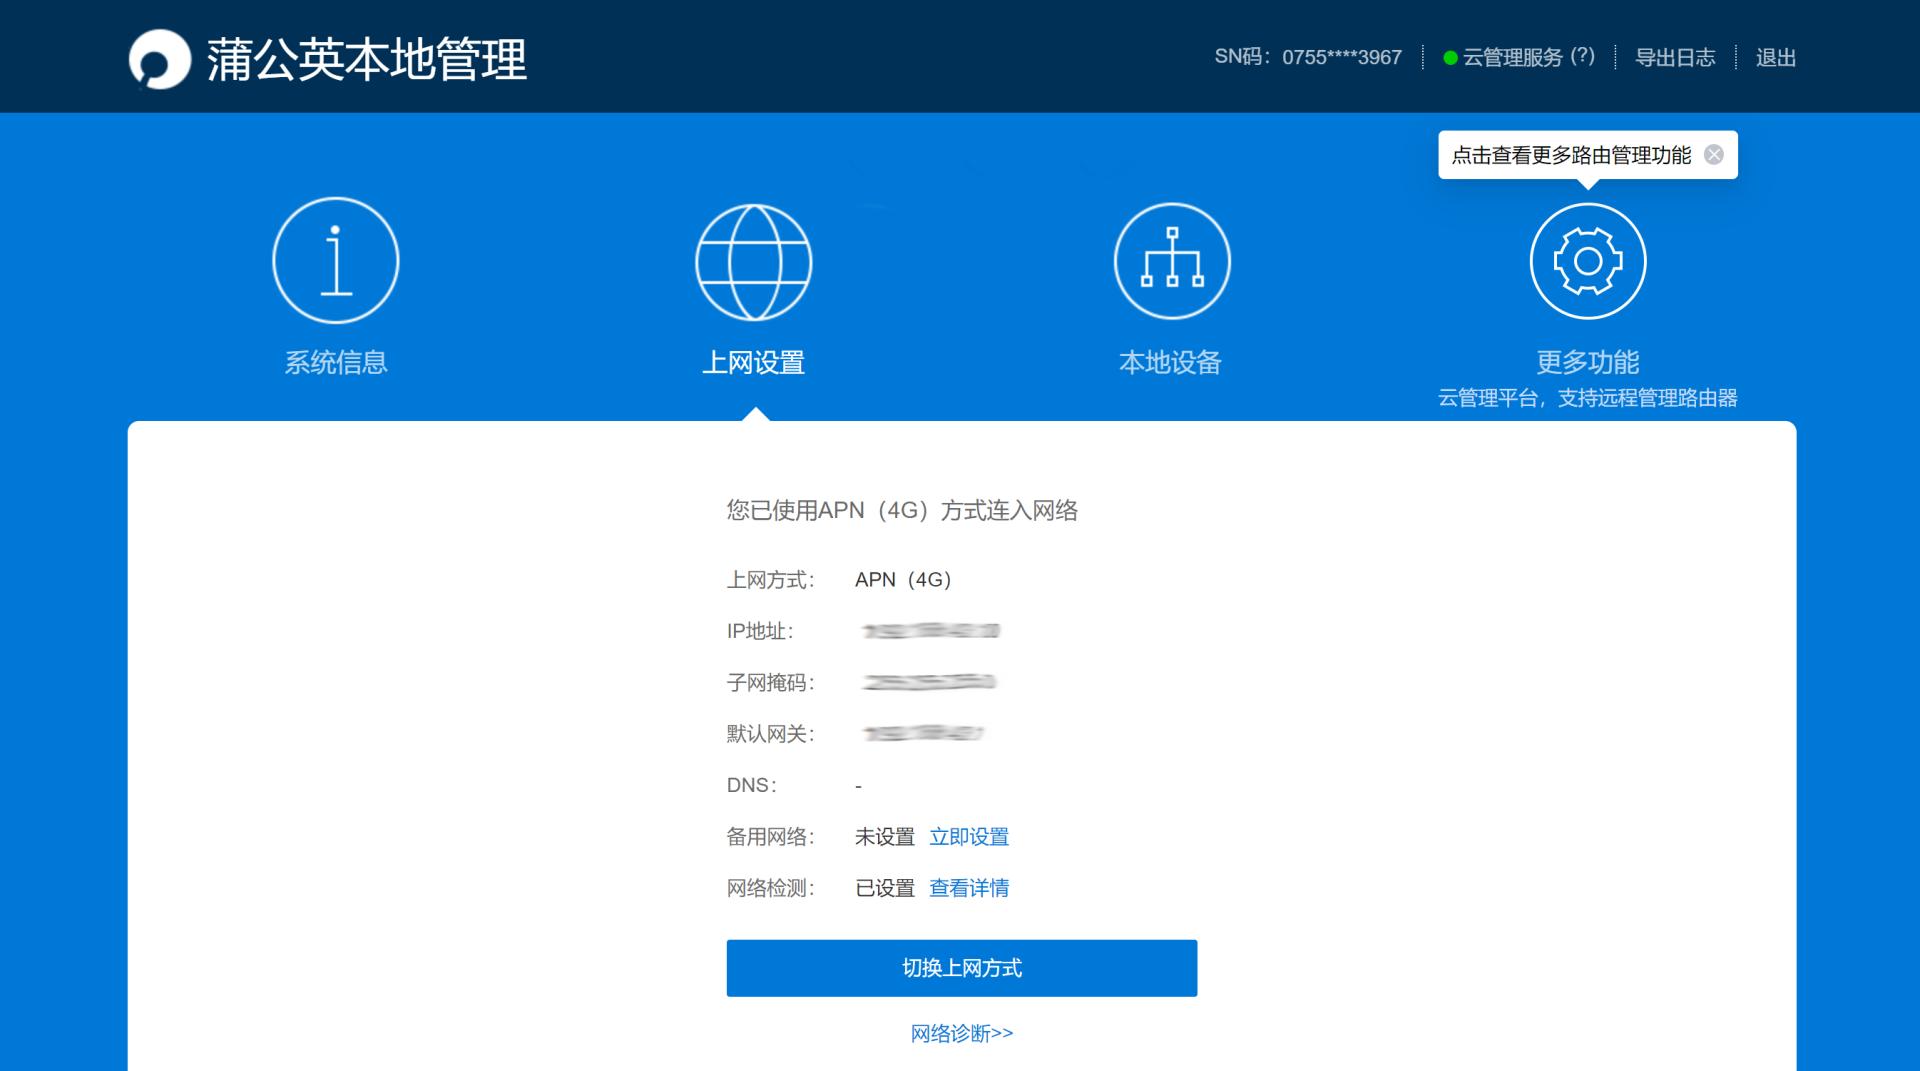The height and width of the screenshot is (1071, 1920).
Task: Click the 本地设备 text label
Action: point(1172,362)
